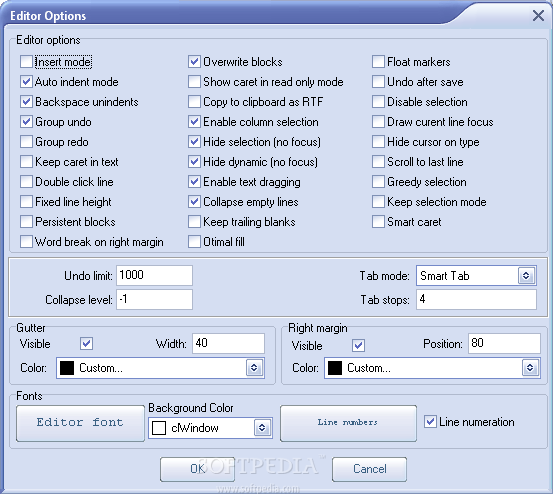Viewport: 553px width, 494px height.
Task: Click the white clWindow color swatch
Action: click(x=159, y=428)
